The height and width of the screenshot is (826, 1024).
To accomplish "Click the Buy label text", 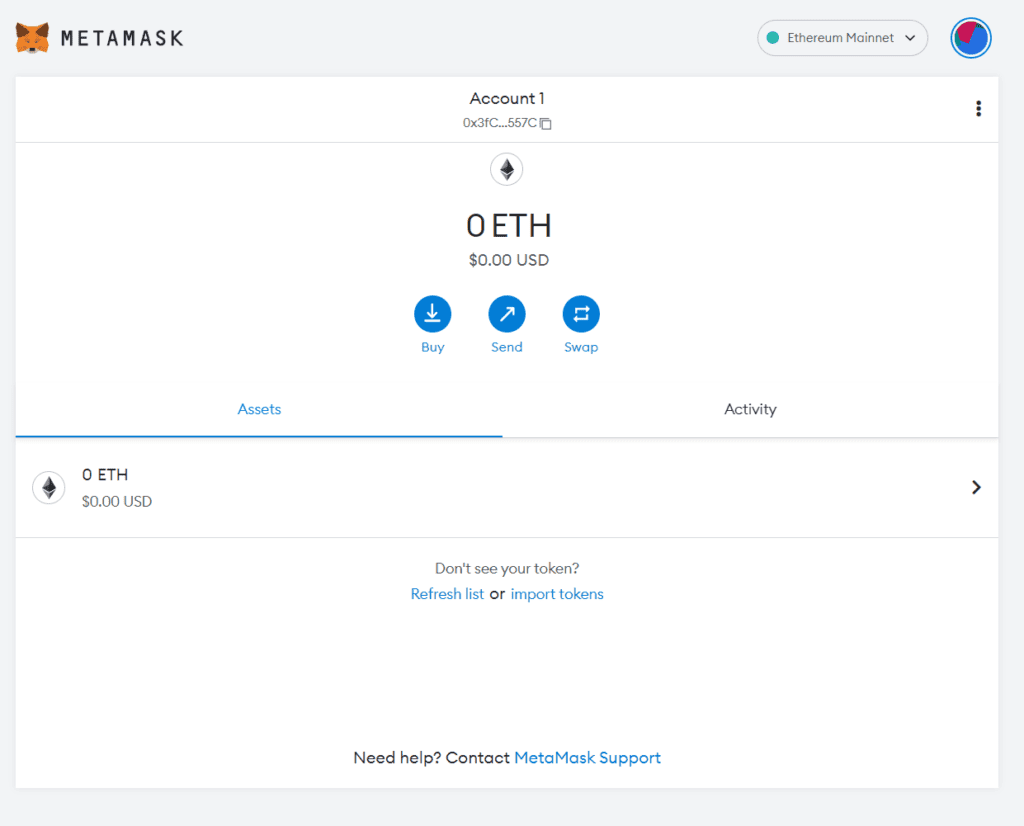I will [x=432, y=347].
